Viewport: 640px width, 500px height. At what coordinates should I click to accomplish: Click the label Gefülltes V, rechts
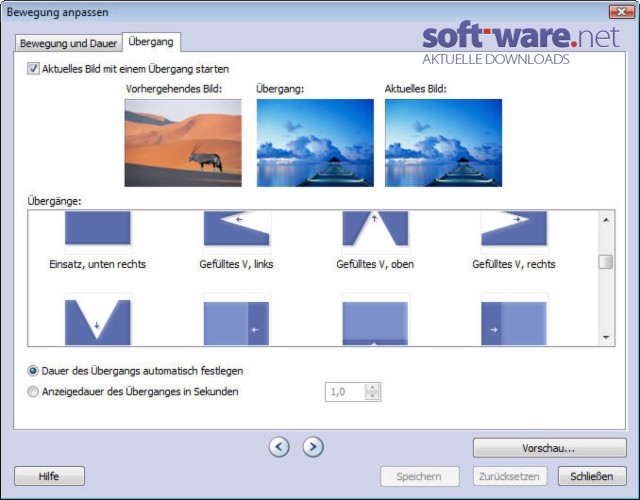(514, 264)
